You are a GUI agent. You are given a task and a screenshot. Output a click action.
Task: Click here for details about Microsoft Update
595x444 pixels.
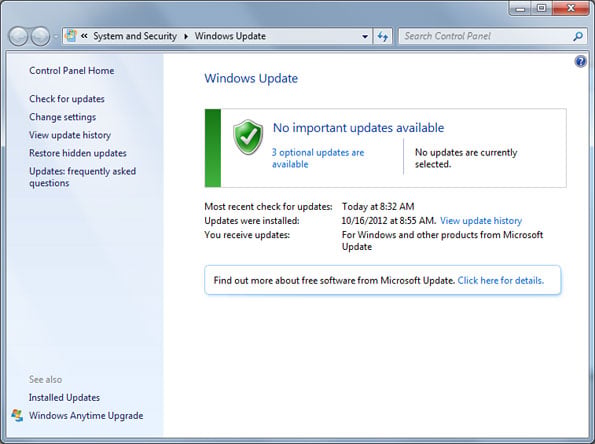(x=501, y=280)
